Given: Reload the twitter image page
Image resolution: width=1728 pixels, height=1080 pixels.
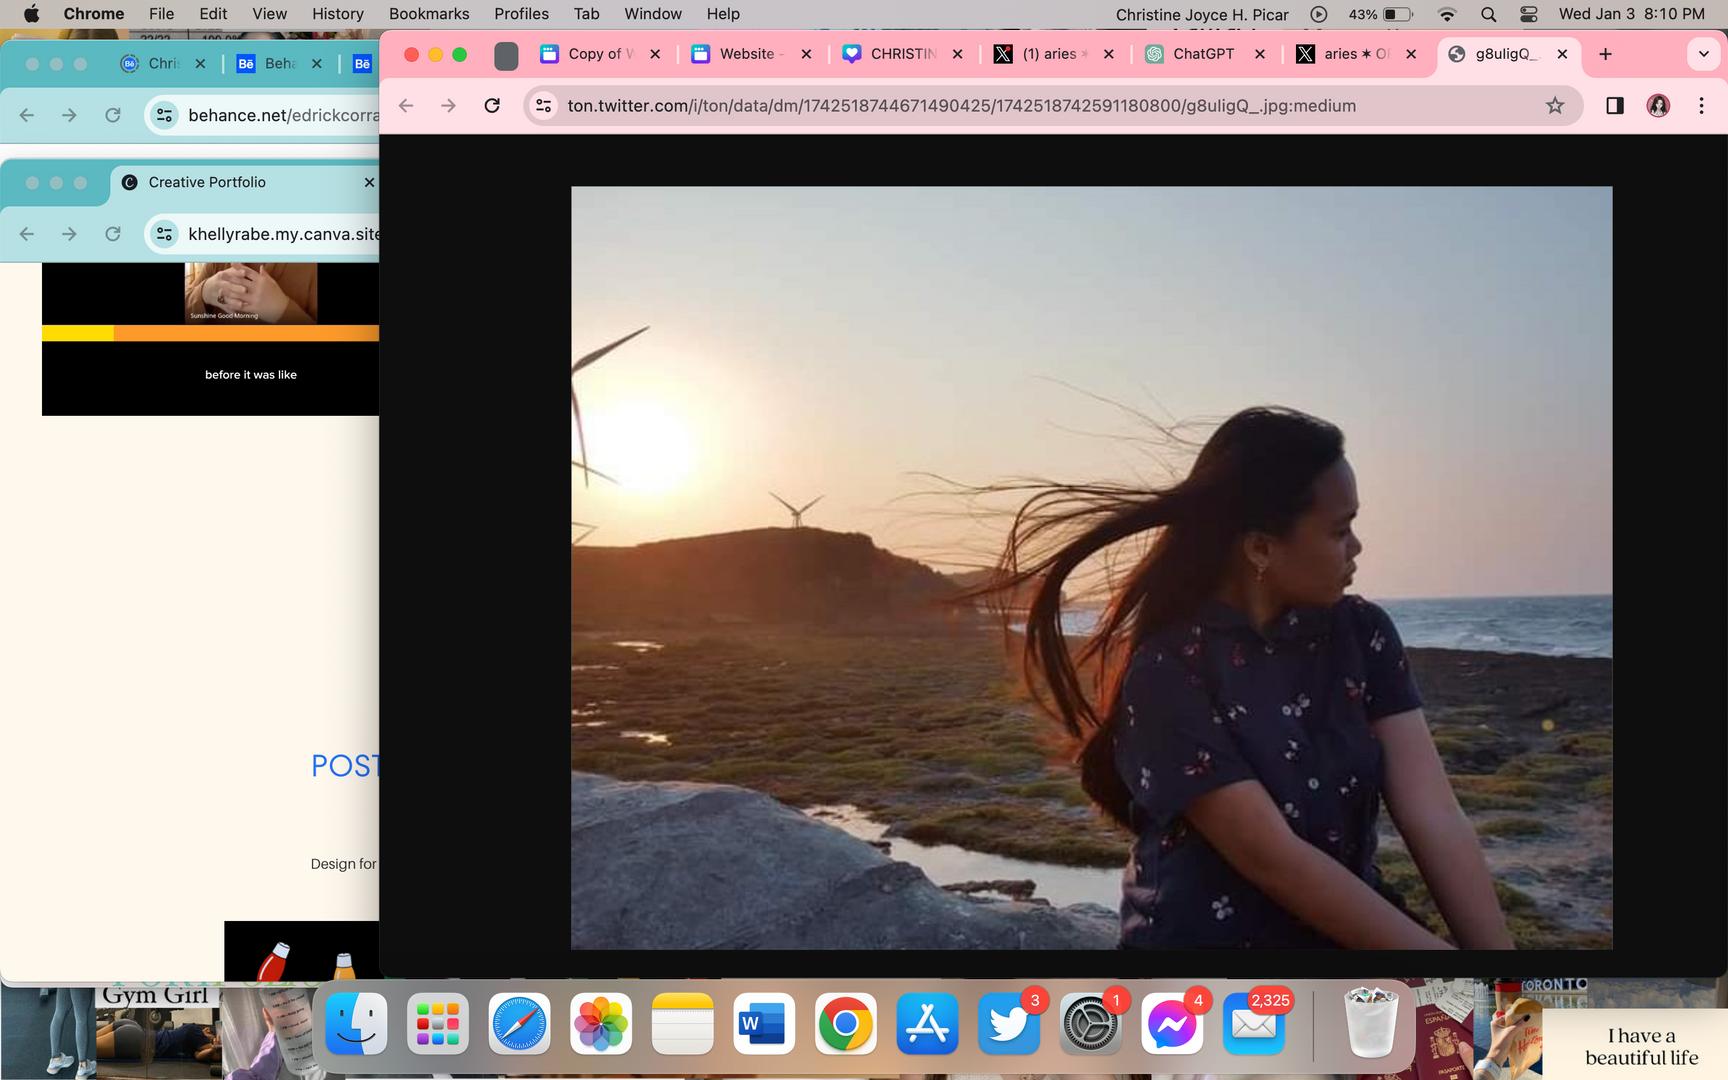Looking at the screenshot, I should coord(492,106).
